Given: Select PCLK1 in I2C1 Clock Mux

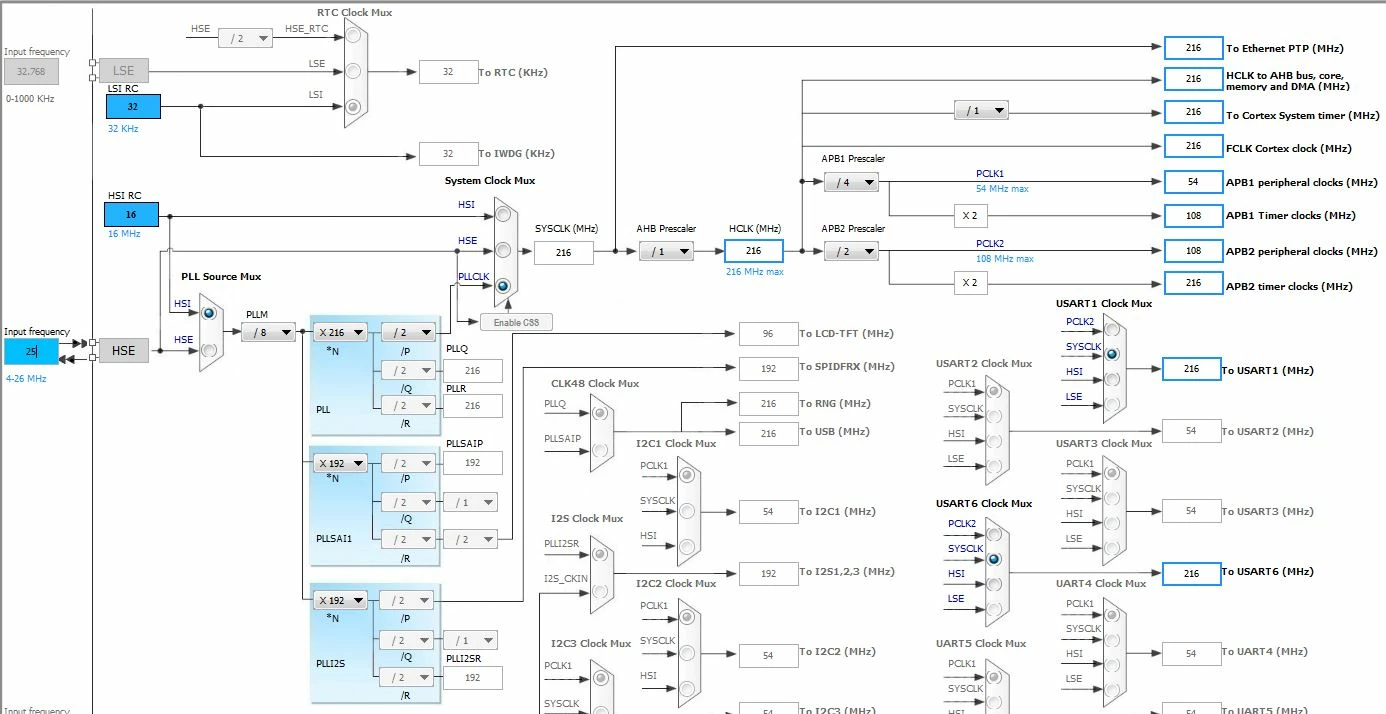Looking at the screenshot, I should pos(687,474).
